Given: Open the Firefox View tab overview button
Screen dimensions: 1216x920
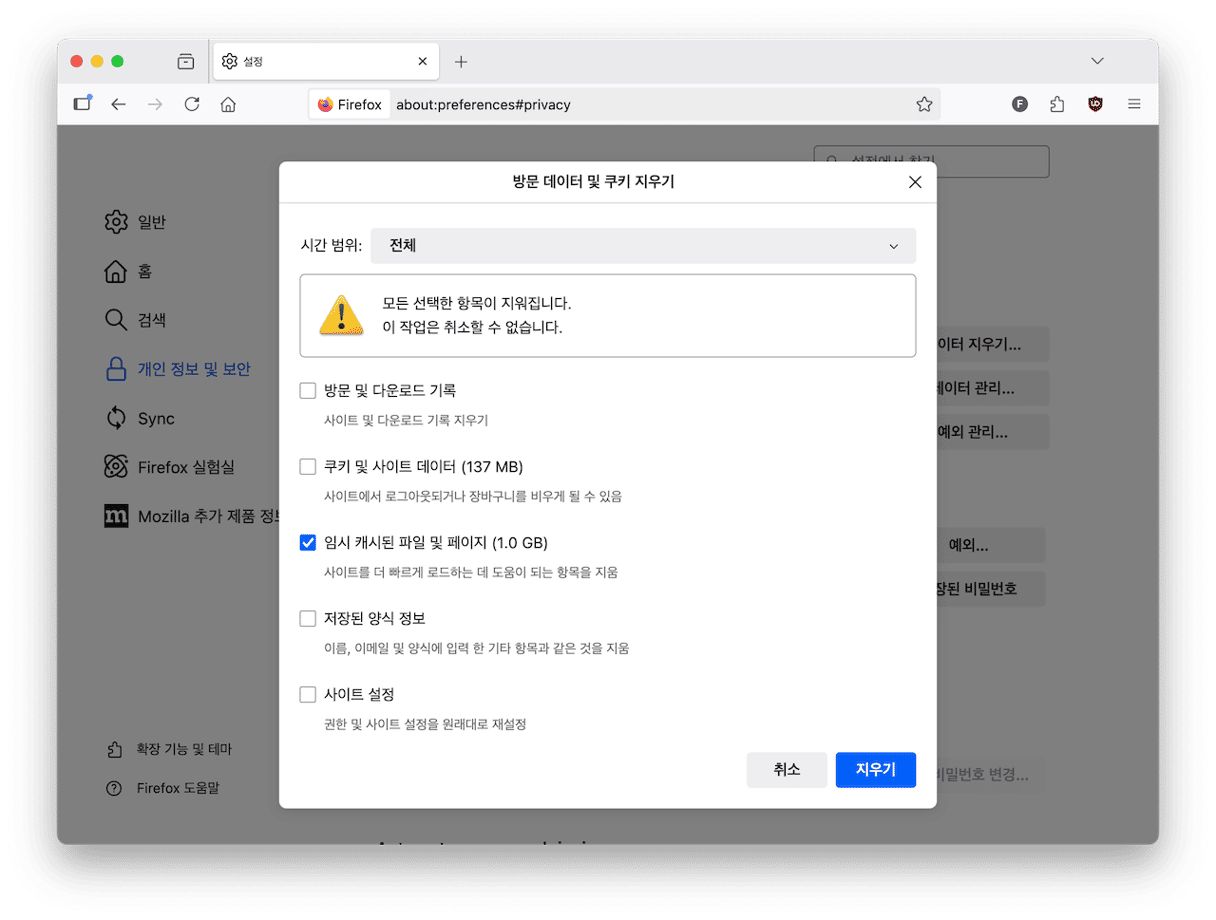Looking at the screenshot, I should click(x=186, y=62).
